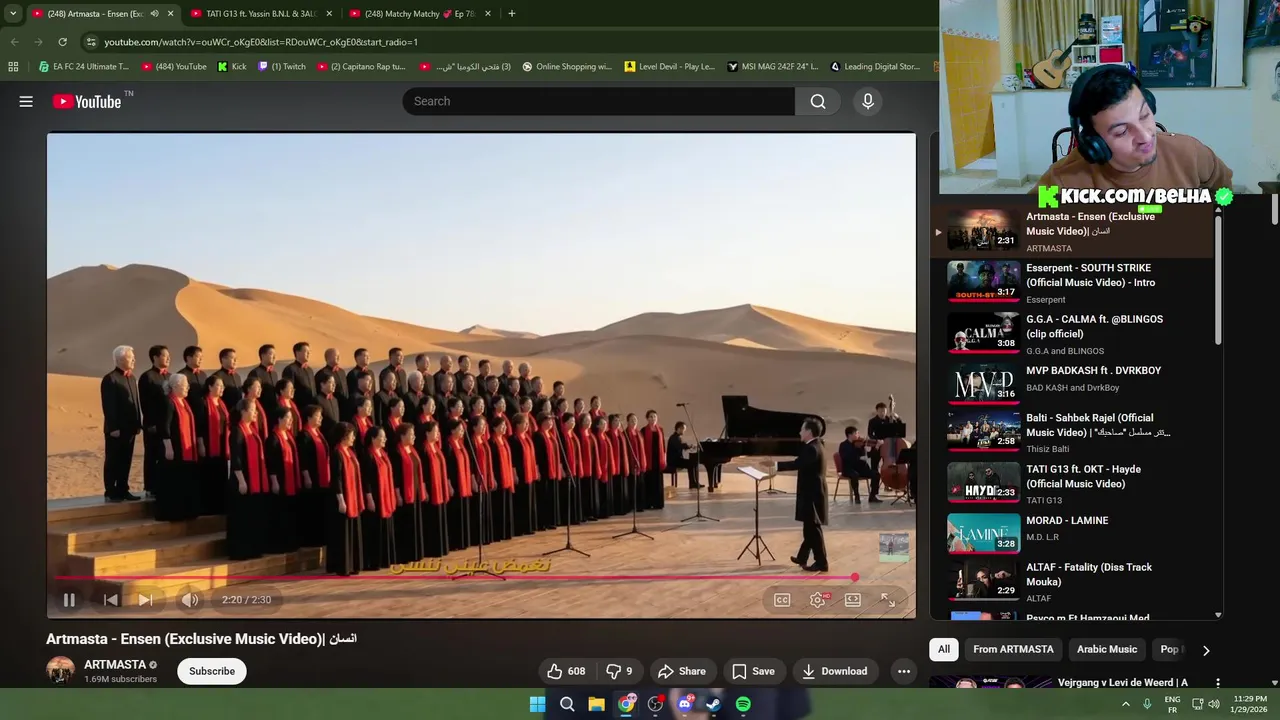The height and width of the screenshot is (720, 1280).
Task: Open player settings gear
Action: pos(818,600)
